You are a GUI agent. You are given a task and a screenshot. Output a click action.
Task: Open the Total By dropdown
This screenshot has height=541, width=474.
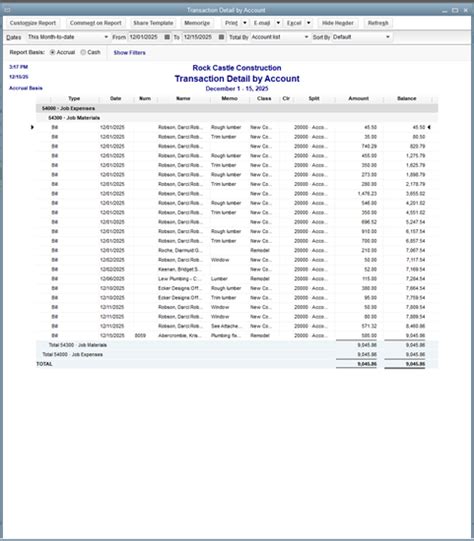coord(279,37)
